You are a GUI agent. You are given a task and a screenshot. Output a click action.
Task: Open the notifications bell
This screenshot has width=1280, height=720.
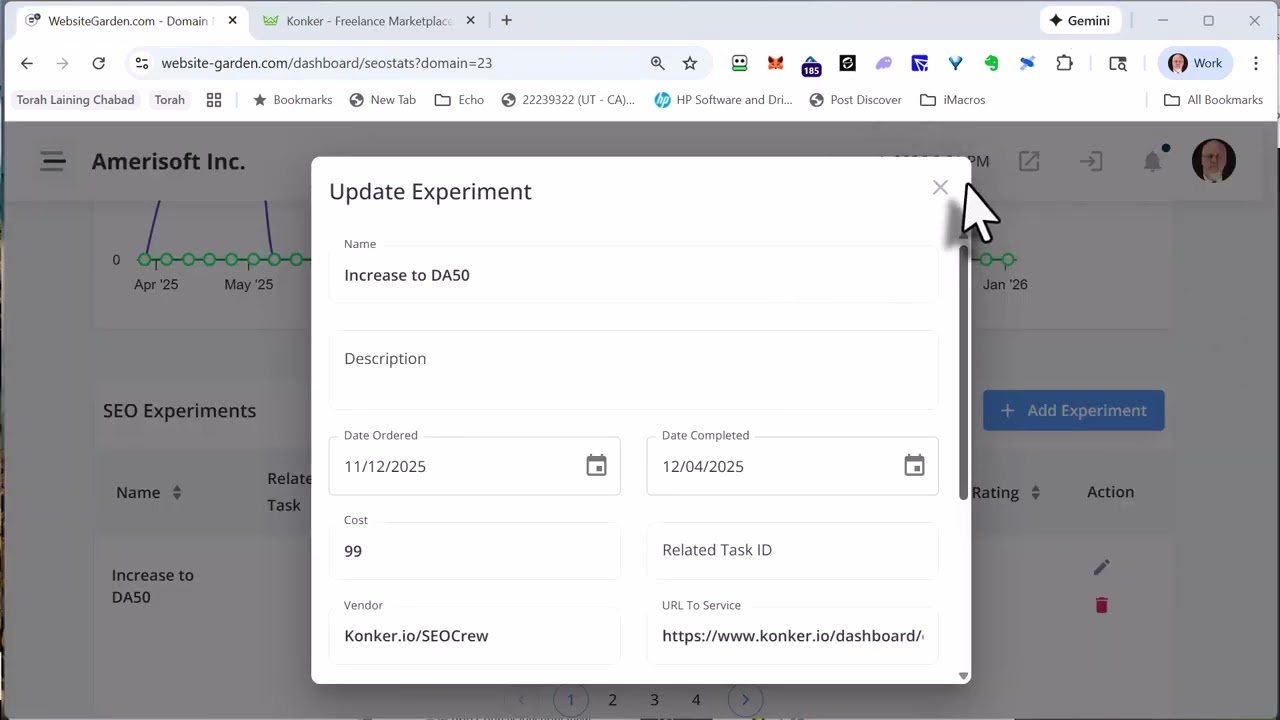(1153, 160)
